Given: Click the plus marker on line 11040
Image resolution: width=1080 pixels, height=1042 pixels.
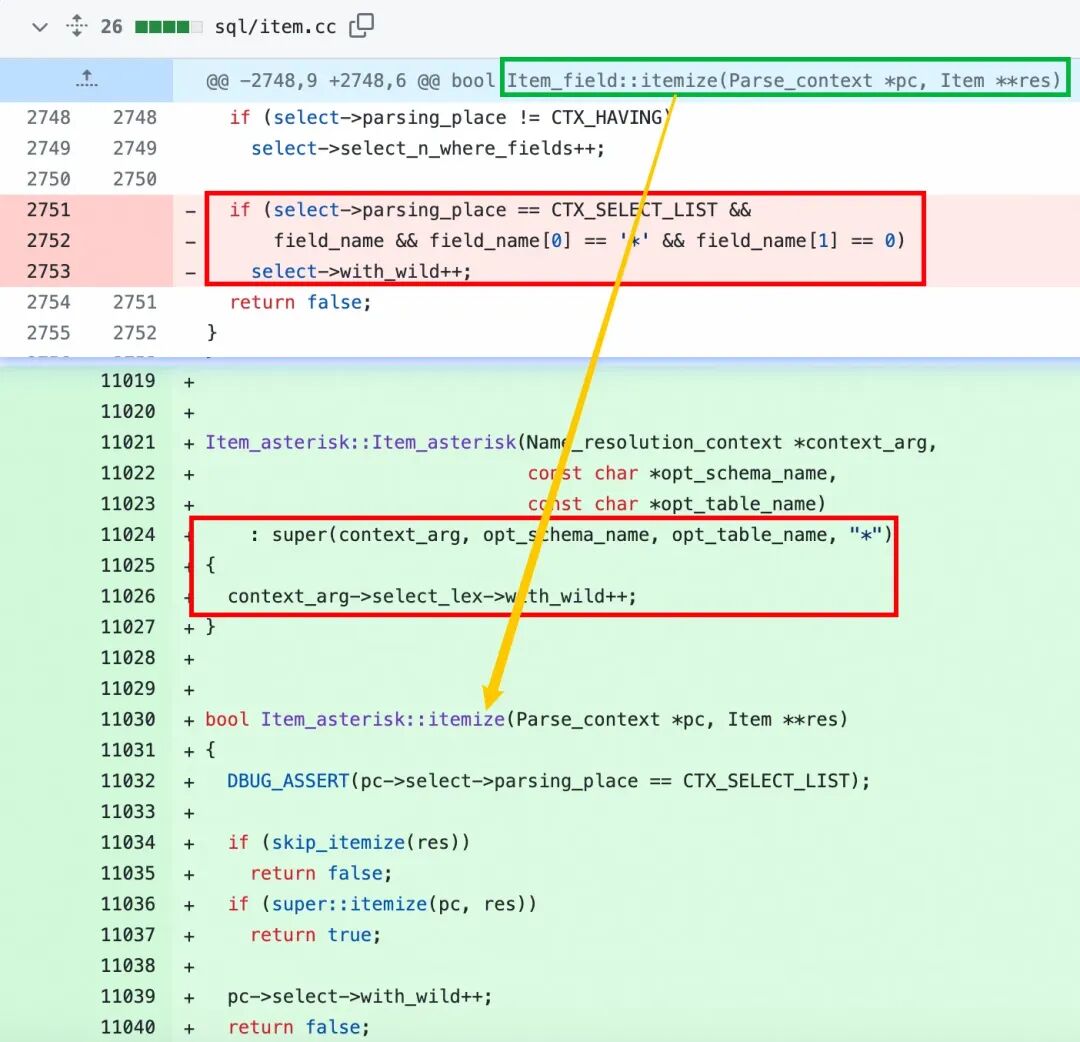Looking at the screenshot, I should point(189,1028).
